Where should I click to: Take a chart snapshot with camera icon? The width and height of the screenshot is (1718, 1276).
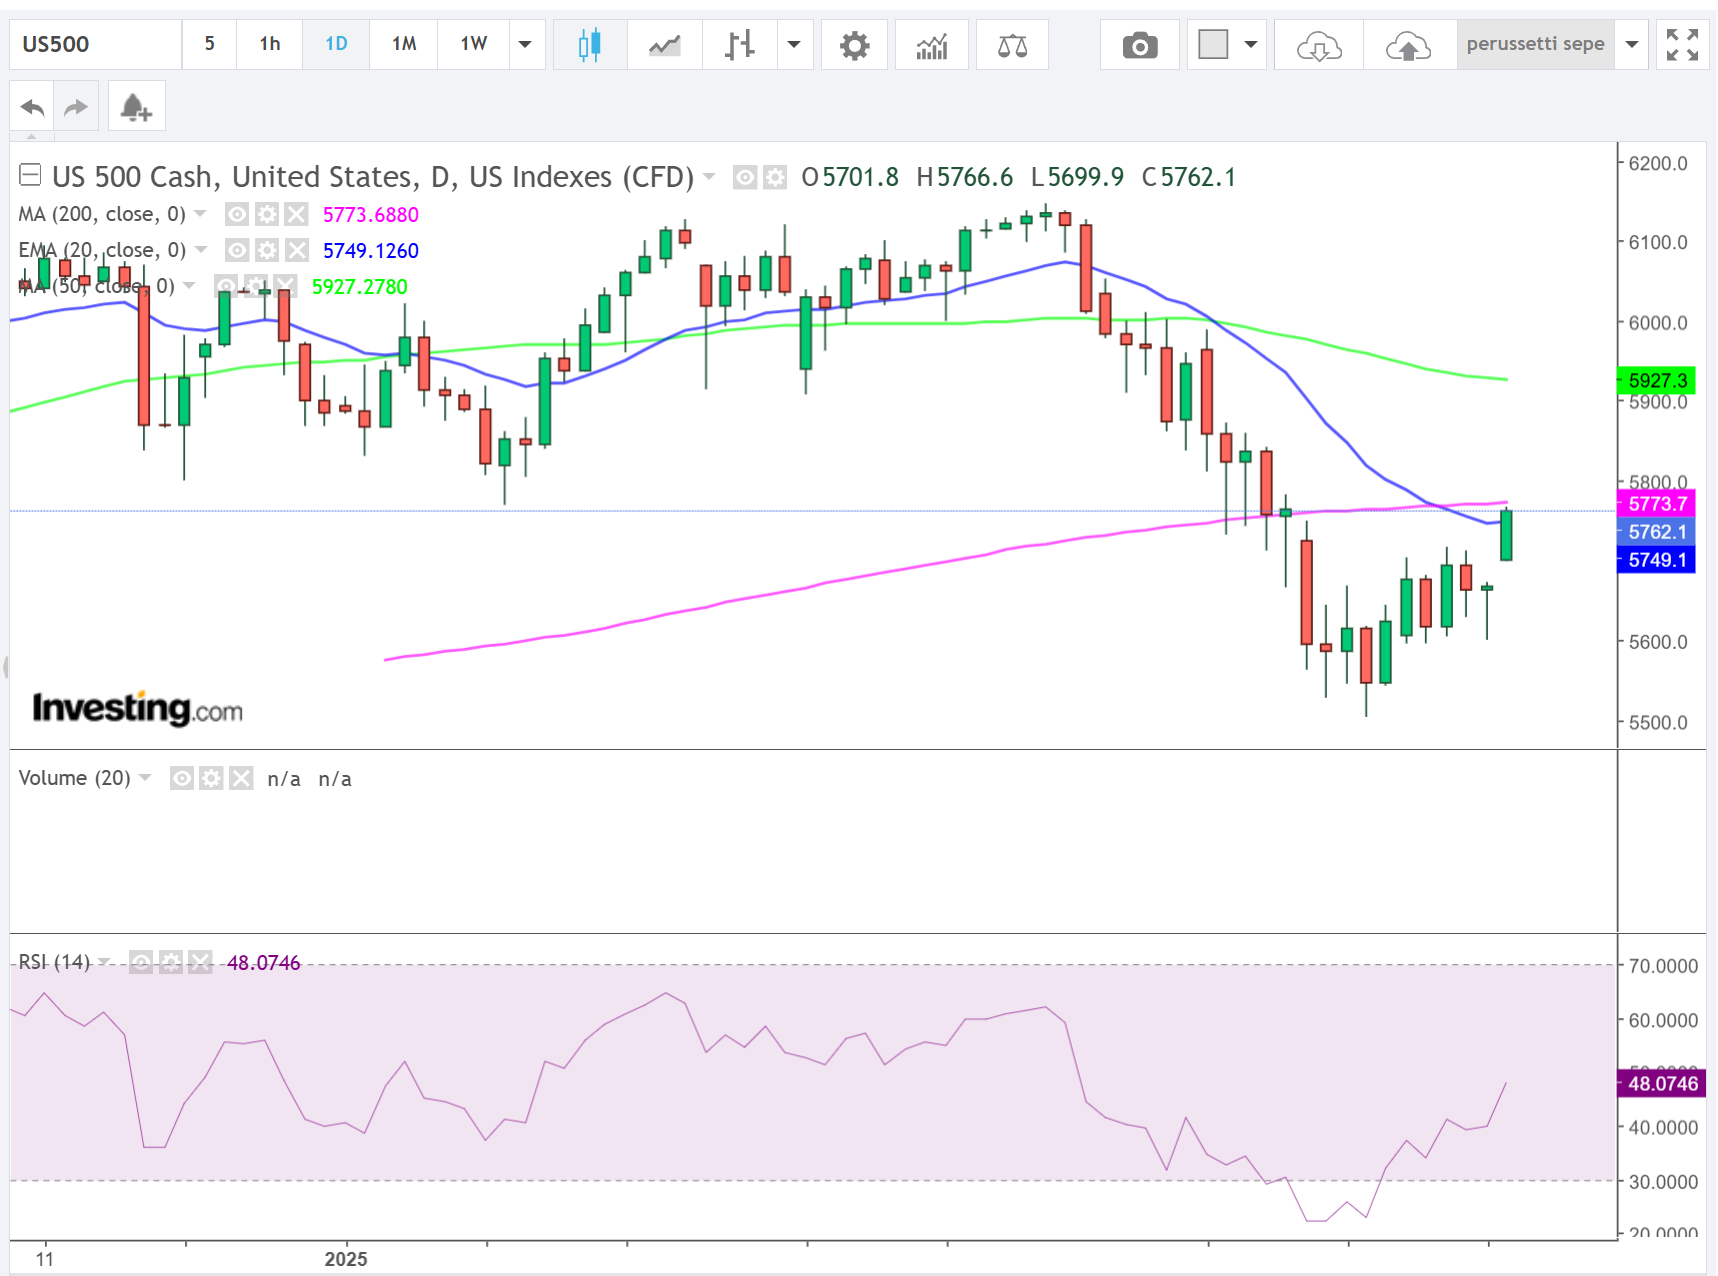coord(1139,45)
